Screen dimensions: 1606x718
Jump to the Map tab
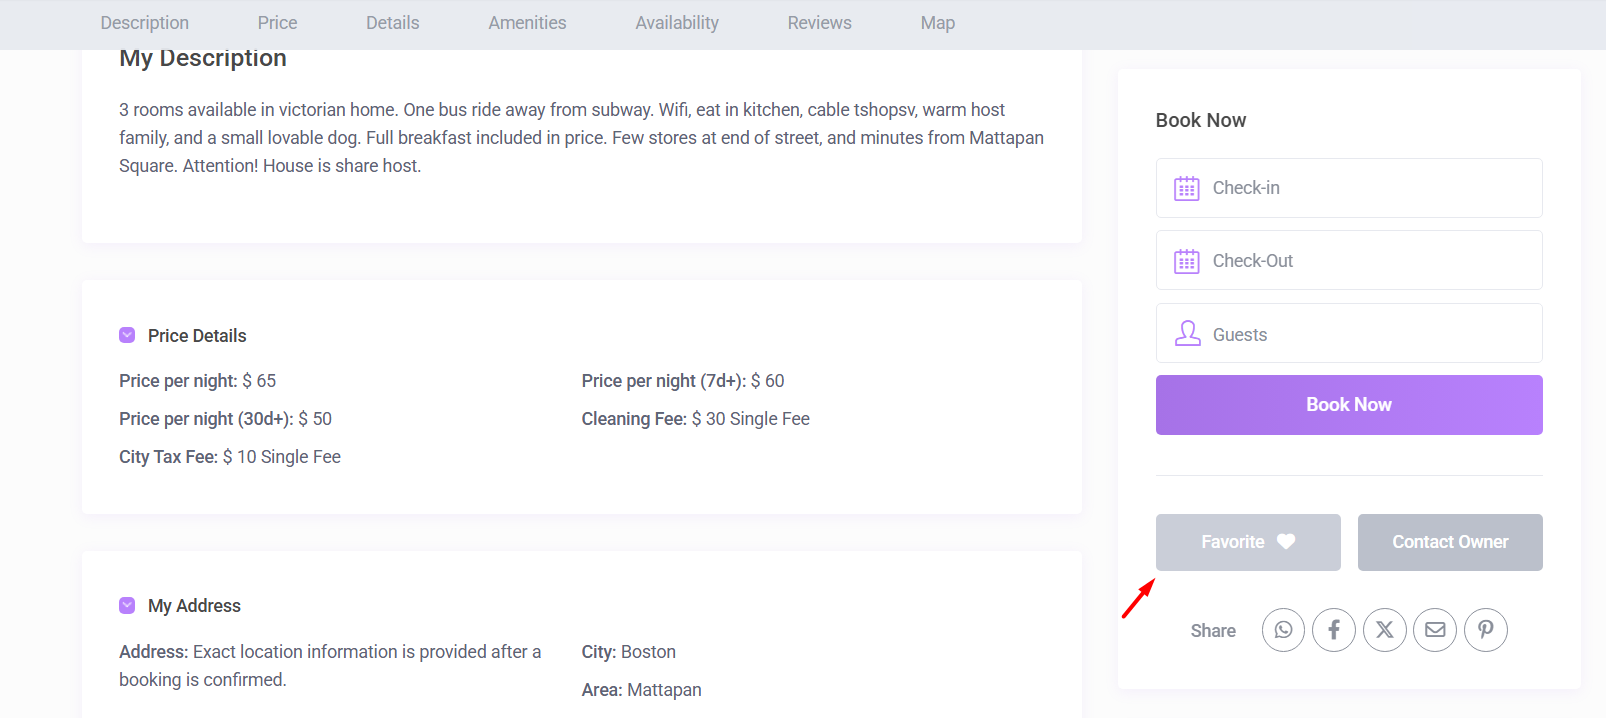(937, 23)
